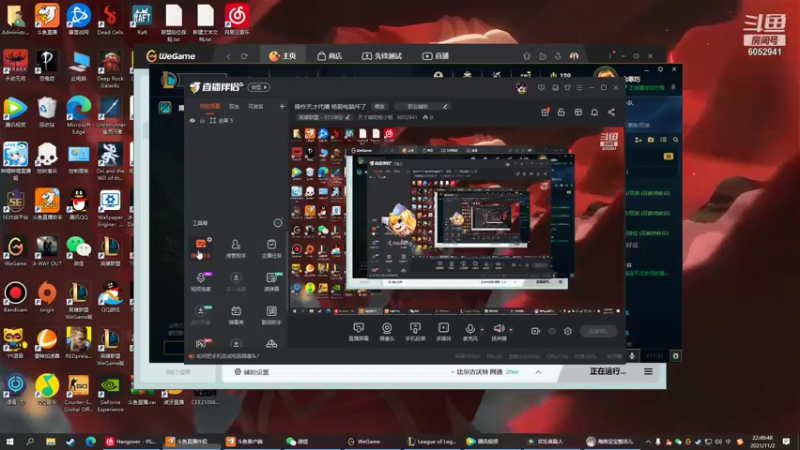Add a new scene with plus icon
This screenshot has height=450, width=800.
point(282,106)
